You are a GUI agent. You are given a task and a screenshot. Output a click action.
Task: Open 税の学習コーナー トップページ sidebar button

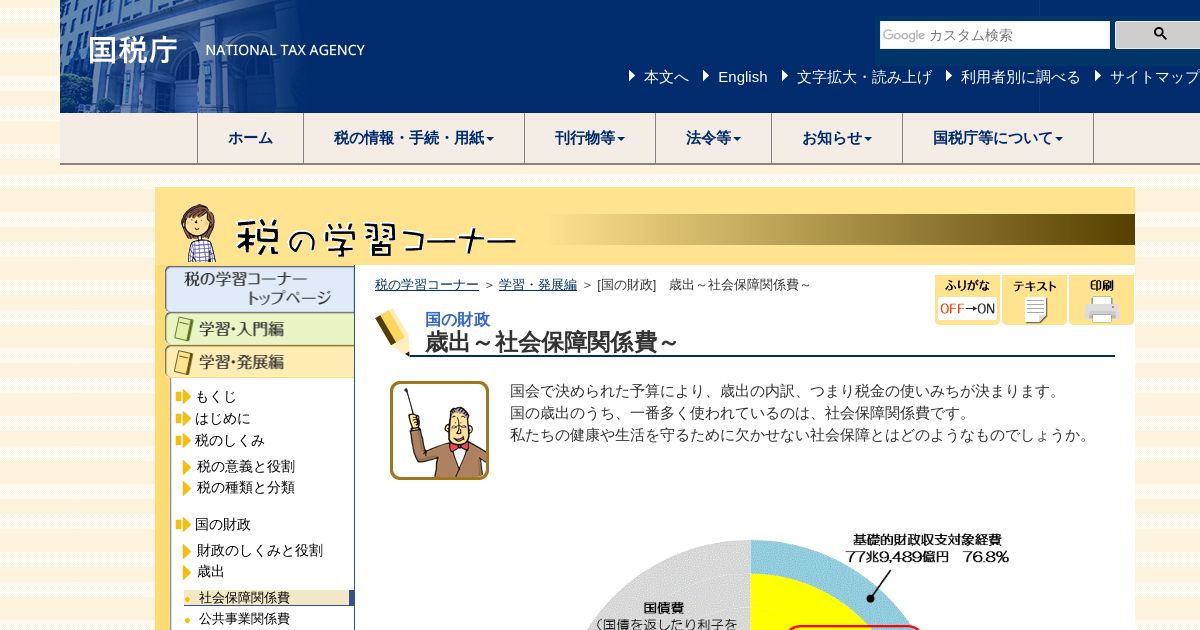pos(260,289)
